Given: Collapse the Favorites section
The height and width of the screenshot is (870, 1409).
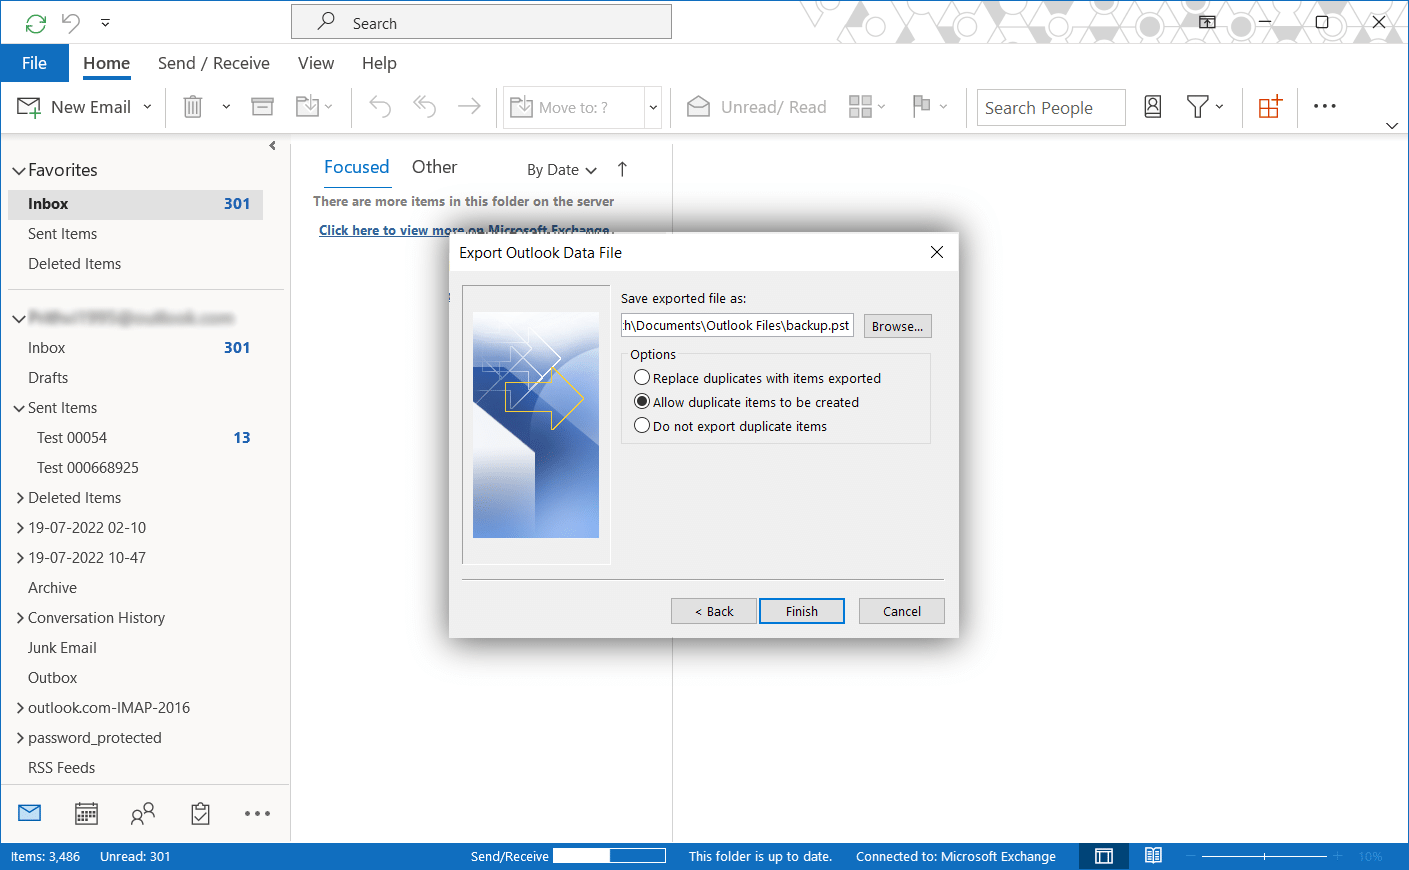Looking at the screenshot, I should [x=18, y=171].
